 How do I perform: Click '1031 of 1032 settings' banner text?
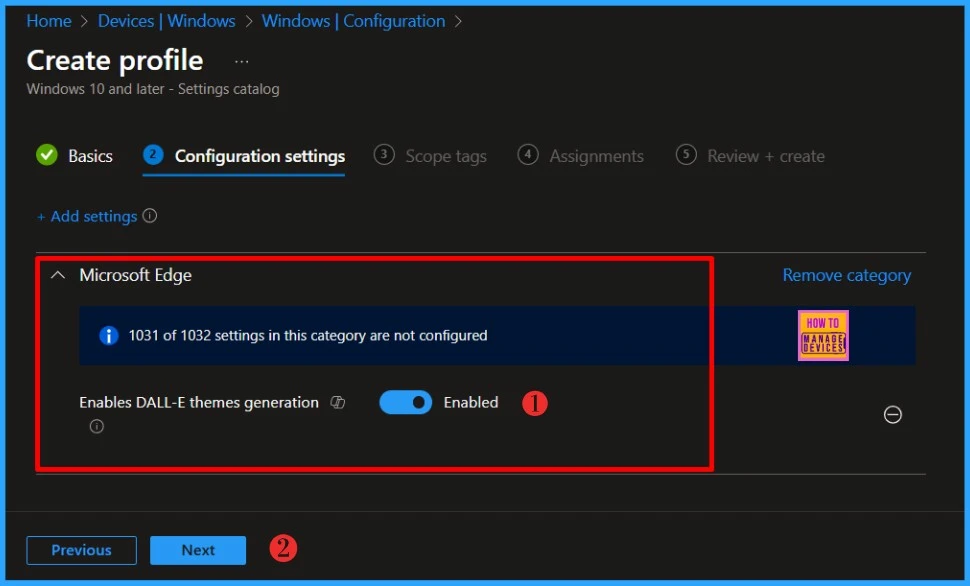308,335
